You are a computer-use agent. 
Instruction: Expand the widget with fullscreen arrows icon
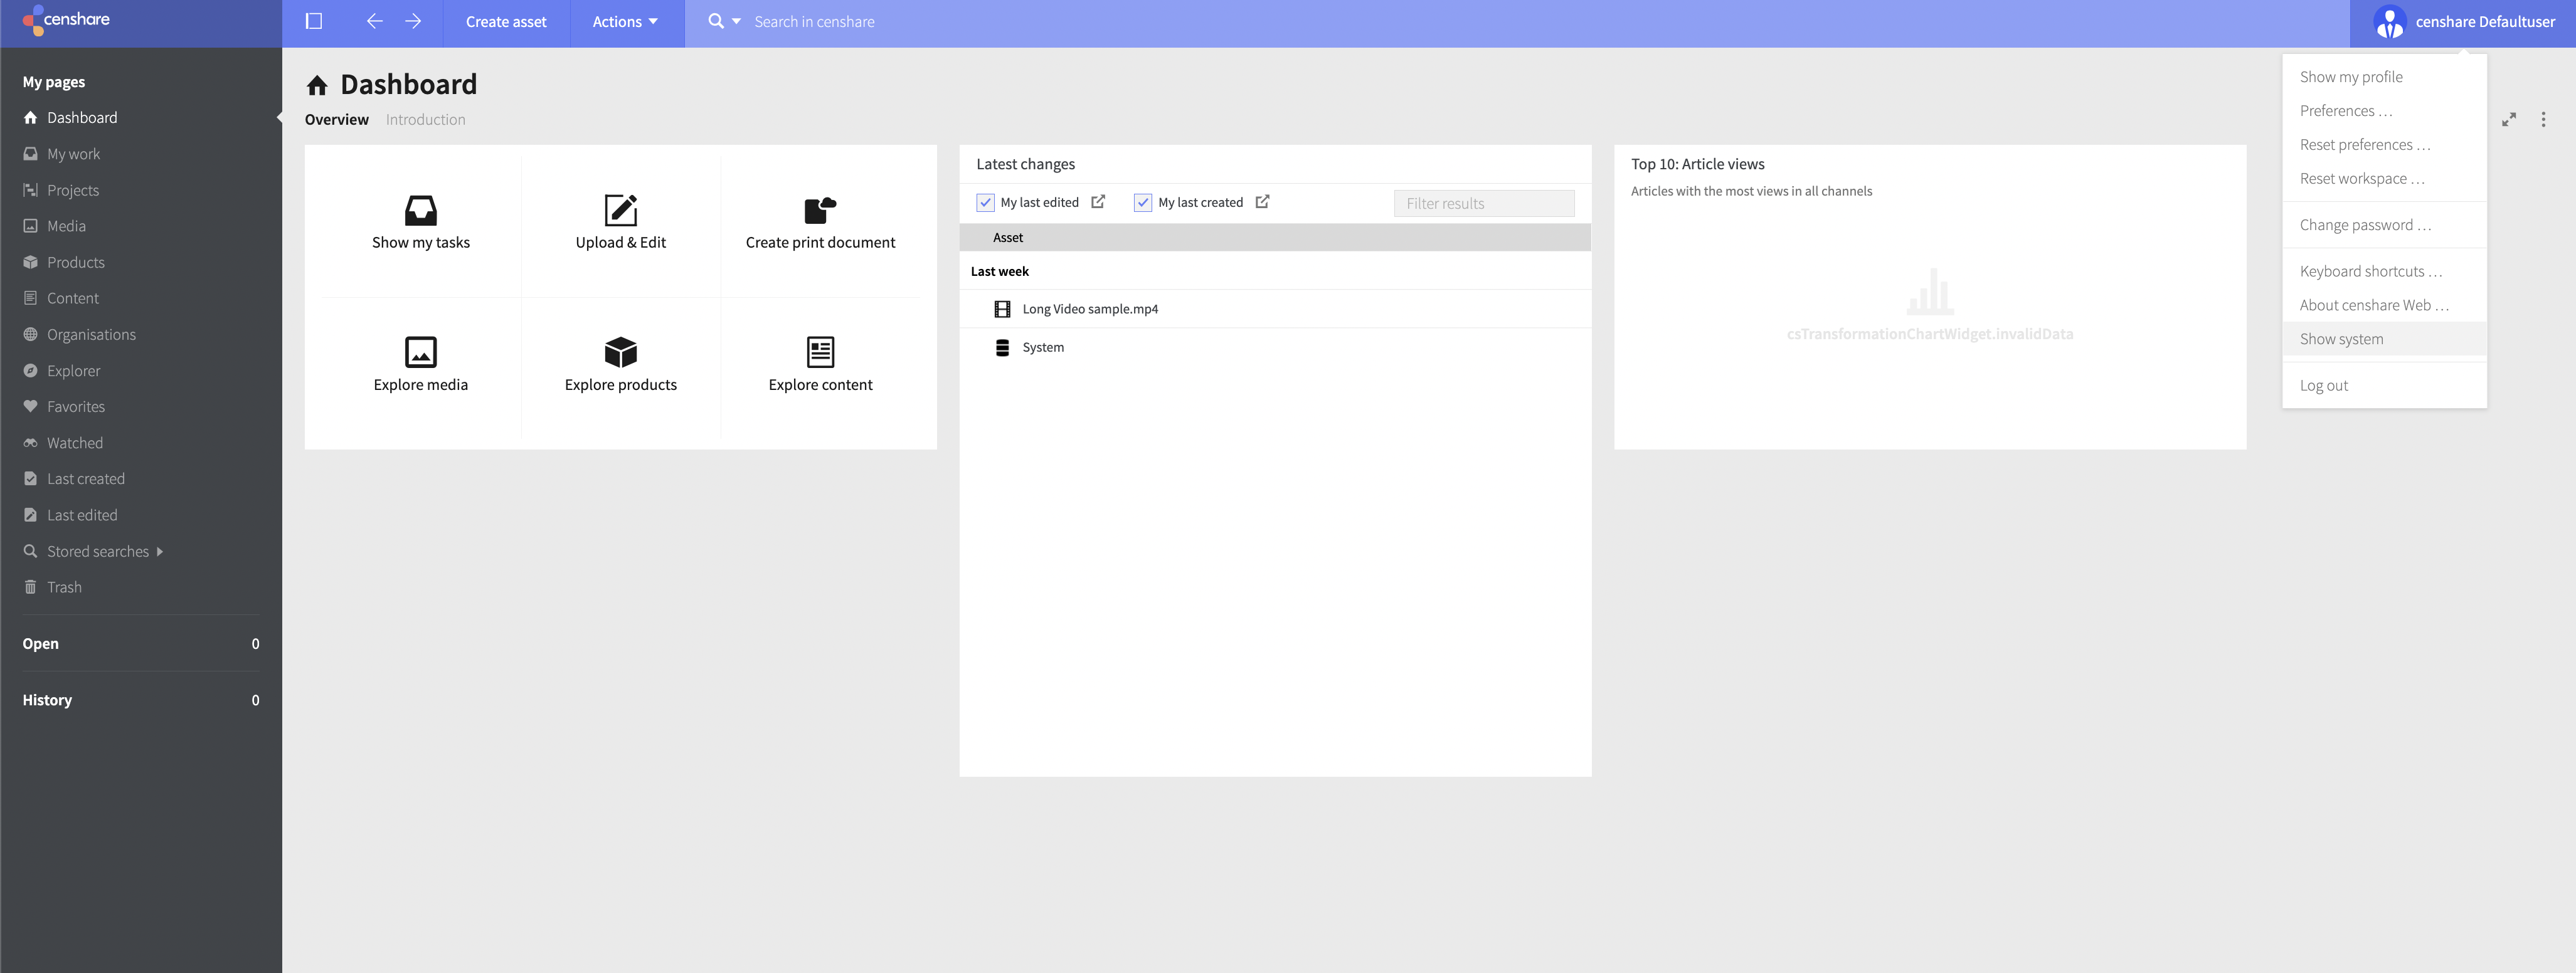coord(2508,119)
